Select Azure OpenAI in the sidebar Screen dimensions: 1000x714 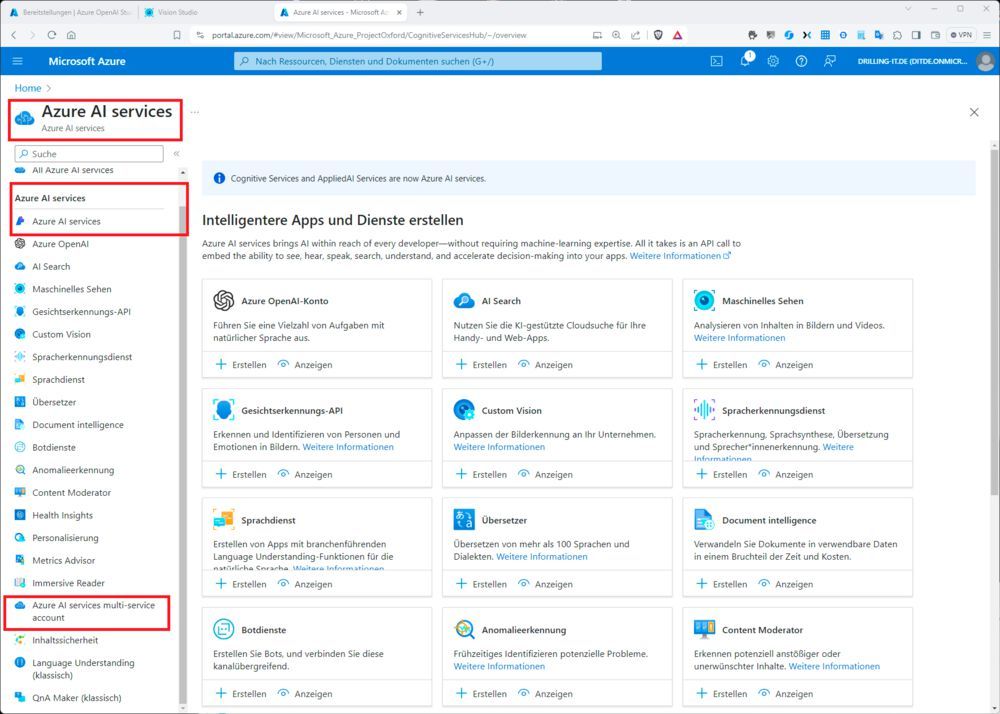tap(60, 243)
